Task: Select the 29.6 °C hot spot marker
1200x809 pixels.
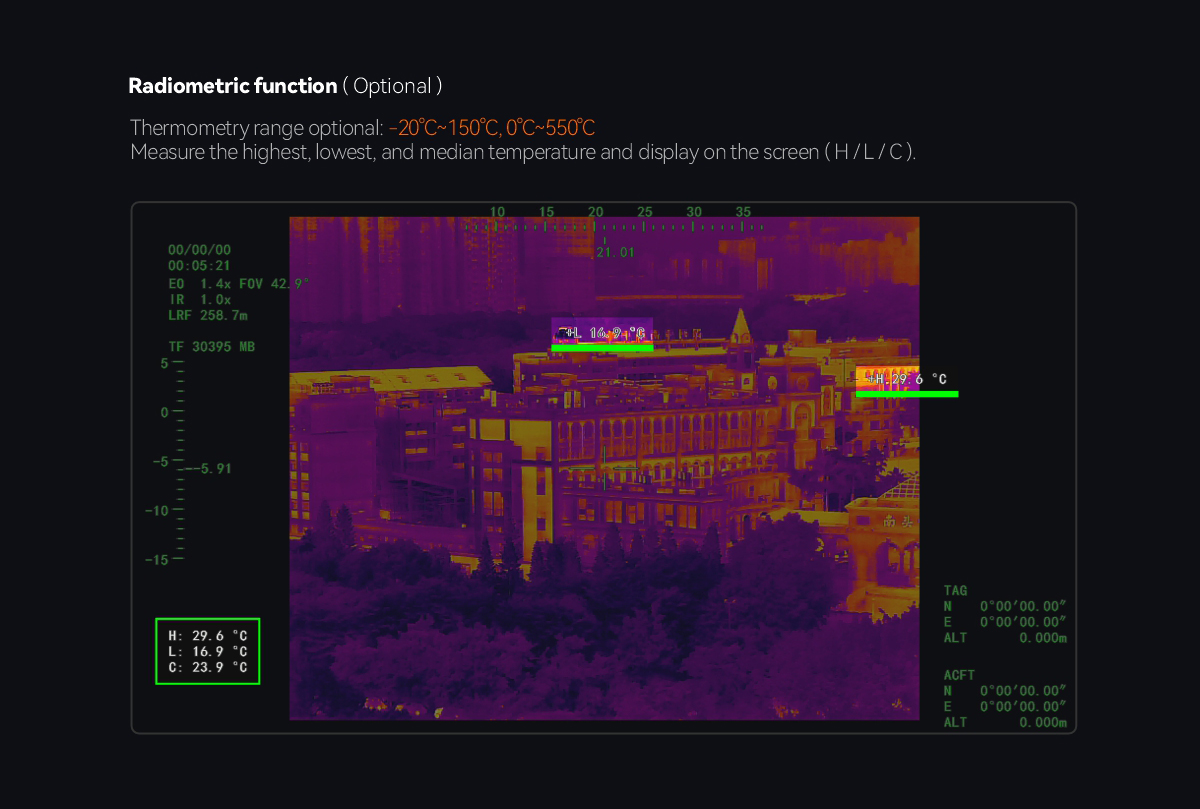Action: 905,379
